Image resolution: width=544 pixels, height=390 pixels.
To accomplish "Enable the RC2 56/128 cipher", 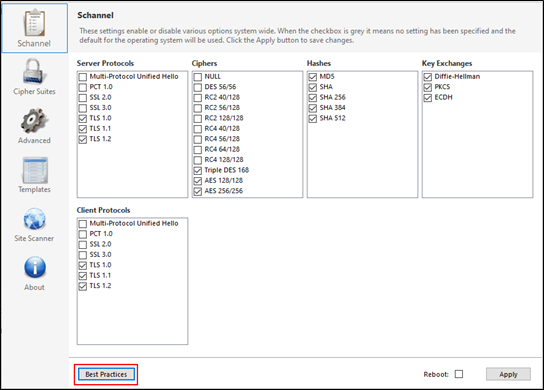I will (x=198, y=108).
